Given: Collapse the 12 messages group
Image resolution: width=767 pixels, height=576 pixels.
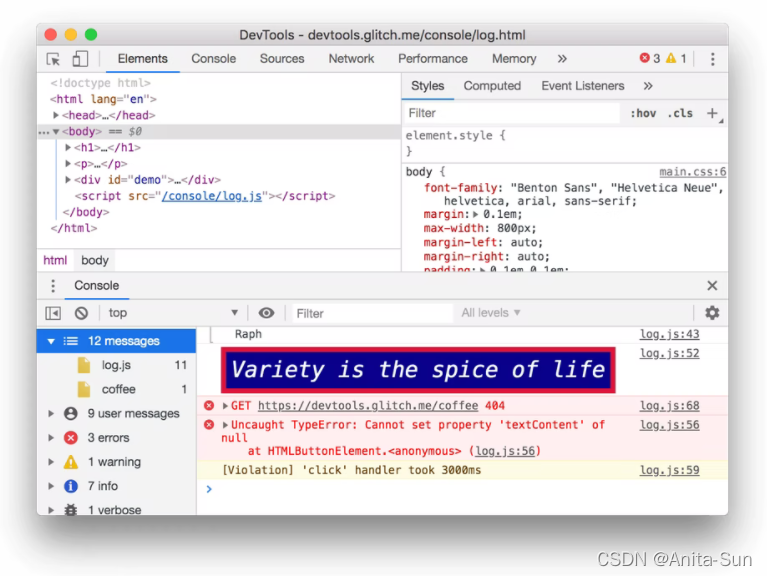Looking at the screenshot, I should (x=51, y=341).
